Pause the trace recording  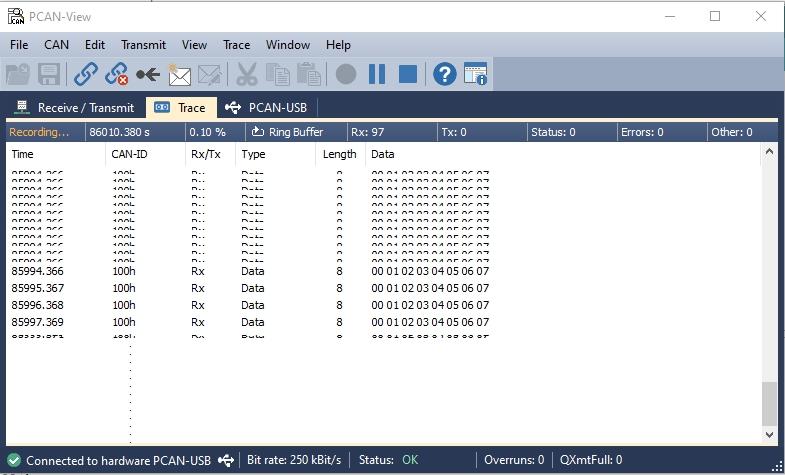[377, 75]
